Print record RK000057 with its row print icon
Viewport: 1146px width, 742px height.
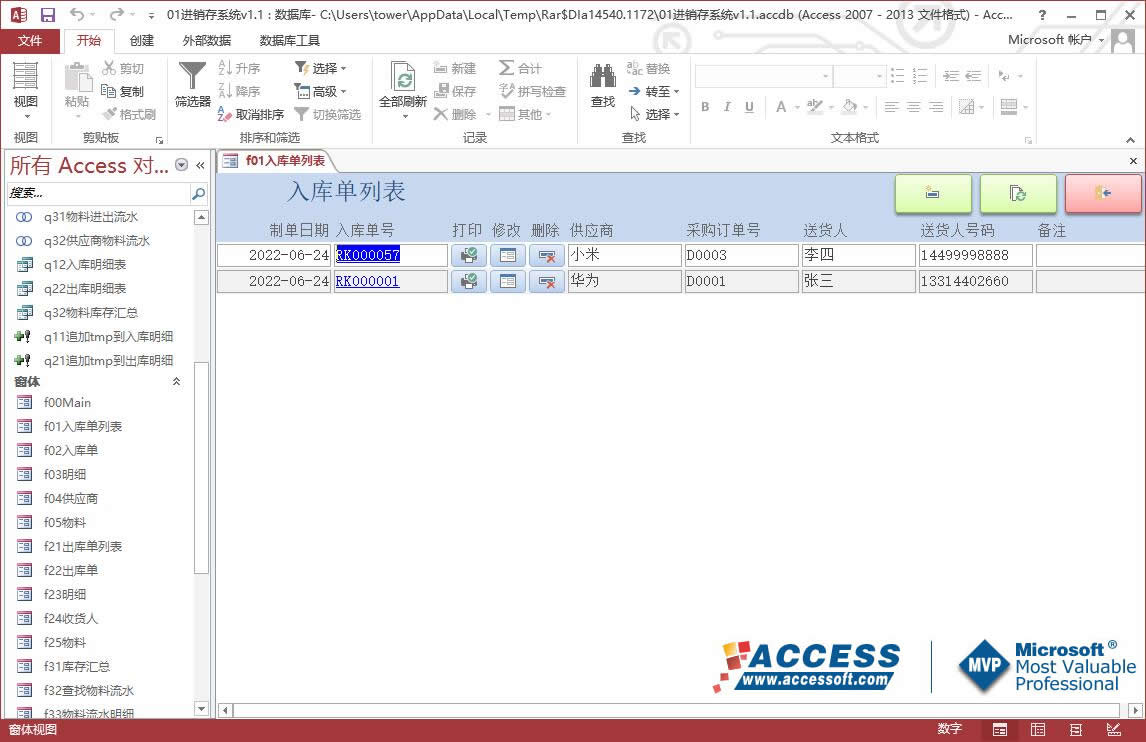point(468,255)
